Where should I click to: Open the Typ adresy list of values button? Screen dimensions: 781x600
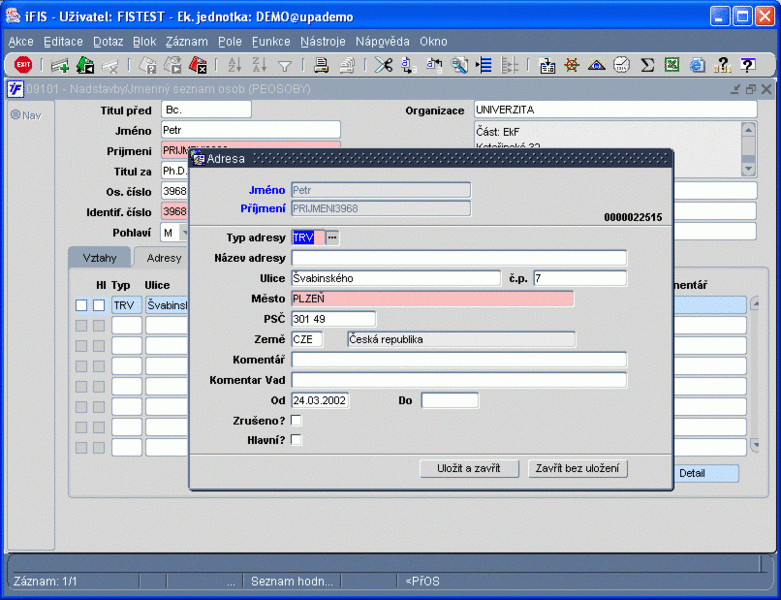[x=333, y=238]
